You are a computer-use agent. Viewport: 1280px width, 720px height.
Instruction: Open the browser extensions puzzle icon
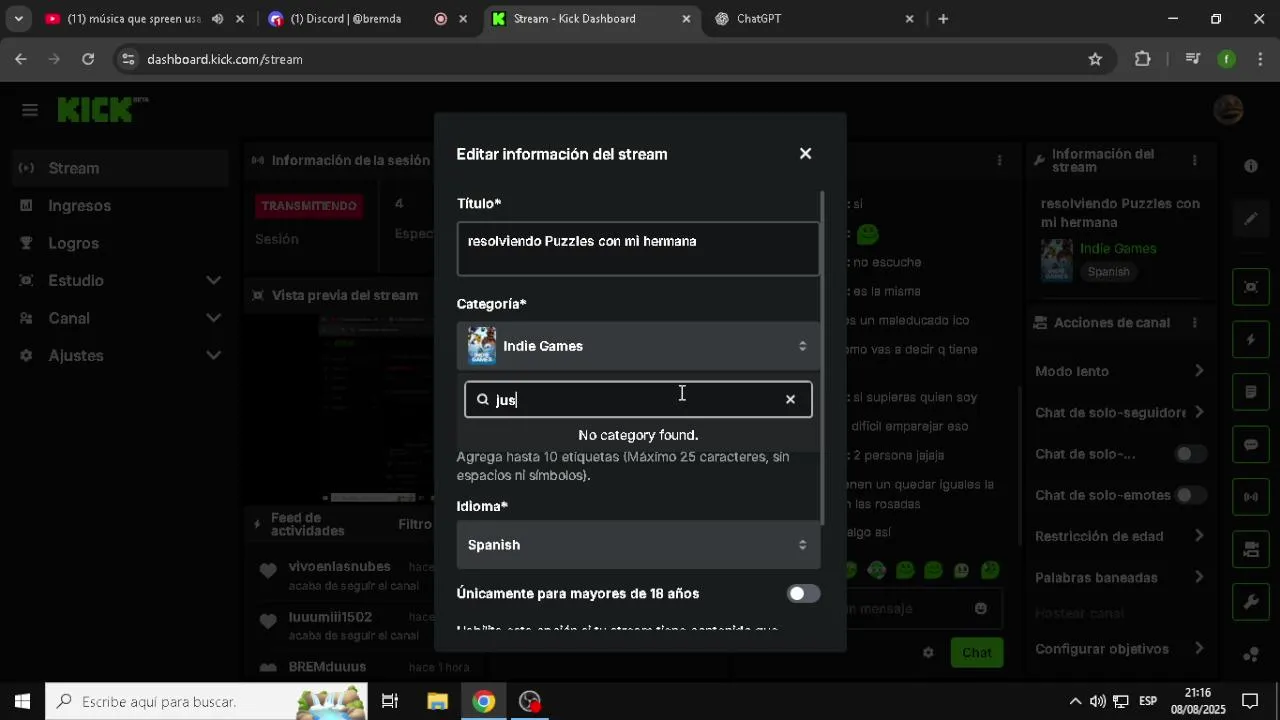(1143, 59)
